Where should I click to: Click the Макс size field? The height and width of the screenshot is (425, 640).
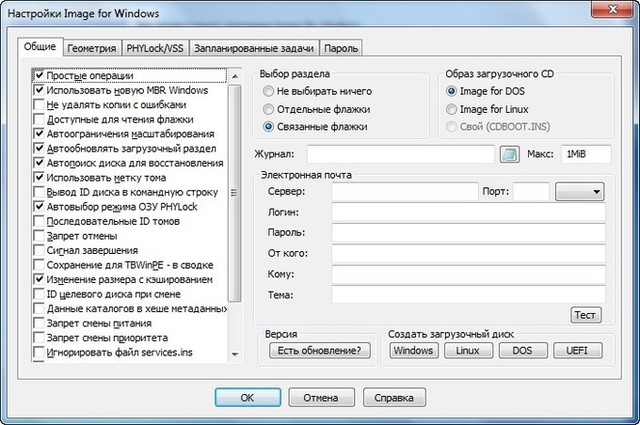pyautogui.click(x=586, y=154)
